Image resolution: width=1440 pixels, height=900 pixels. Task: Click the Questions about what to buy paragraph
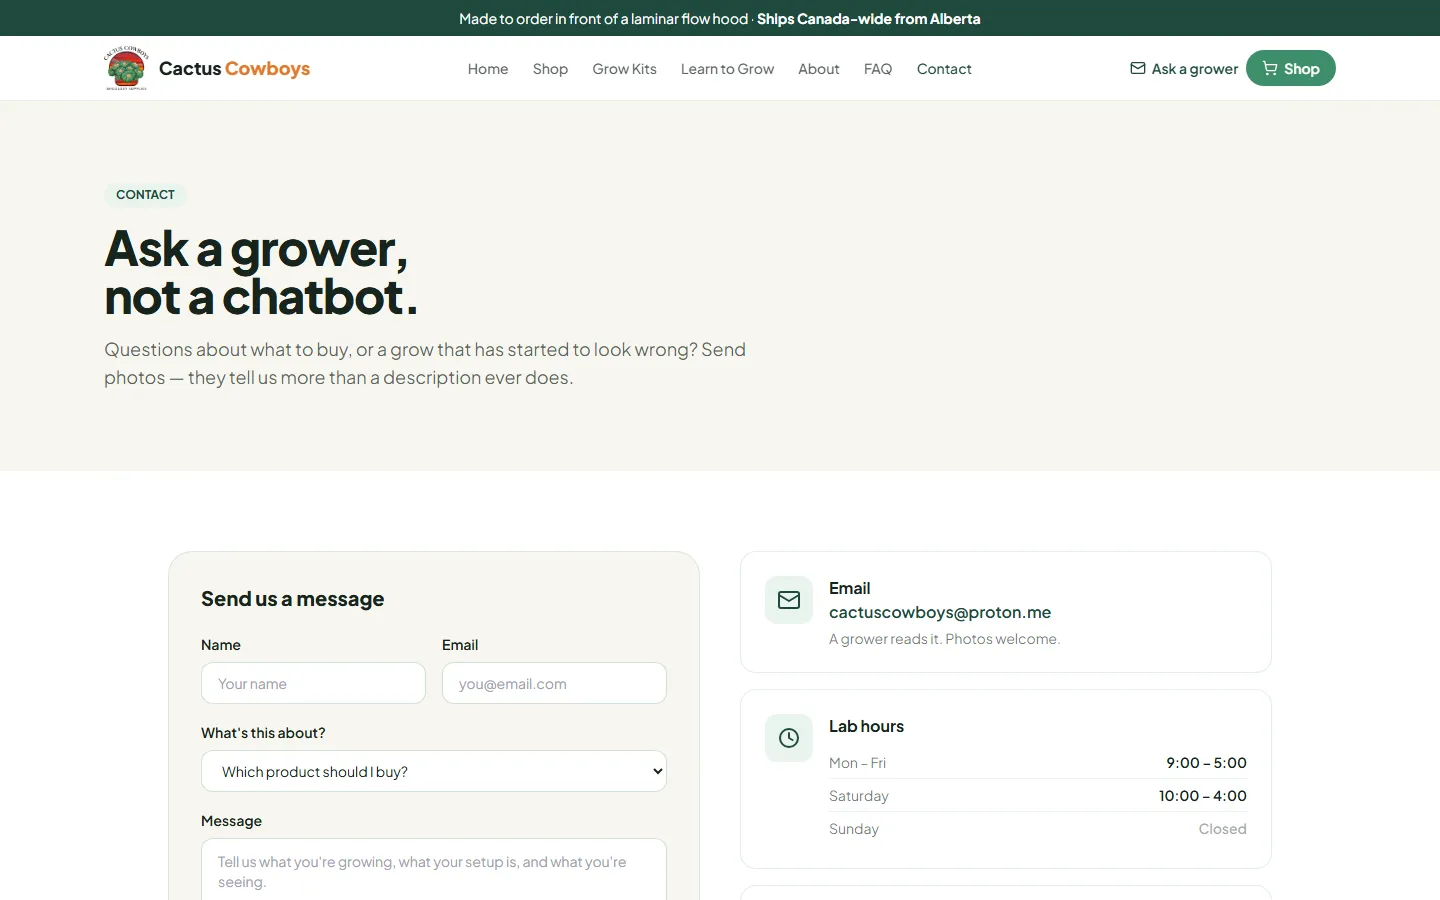click(x=425, y=363)
